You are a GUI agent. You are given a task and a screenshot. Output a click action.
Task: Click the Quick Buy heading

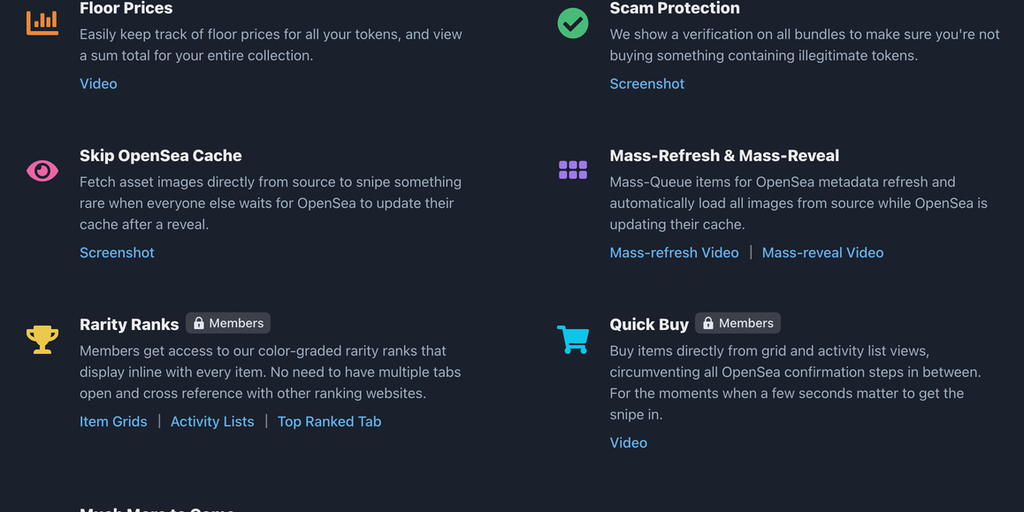[x=649, y=325]
